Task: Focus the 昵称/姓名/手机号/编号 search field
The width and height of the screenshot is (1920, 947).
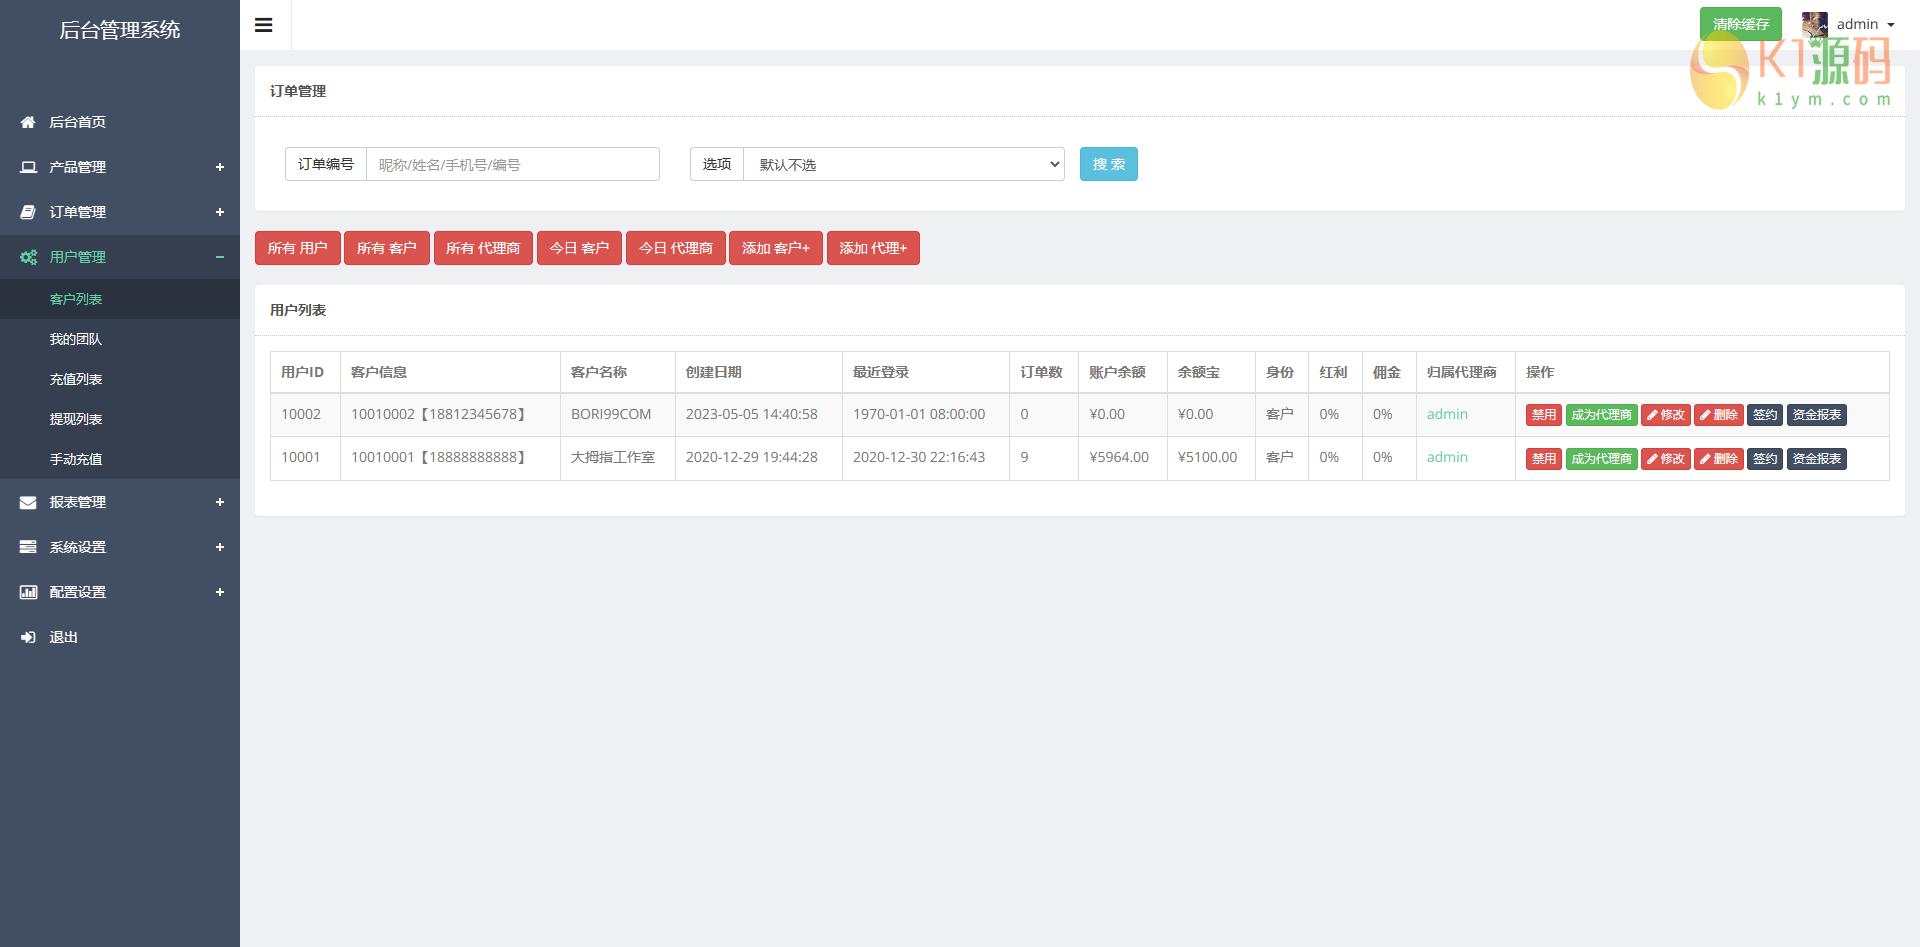Action: (x=512, y=164)
